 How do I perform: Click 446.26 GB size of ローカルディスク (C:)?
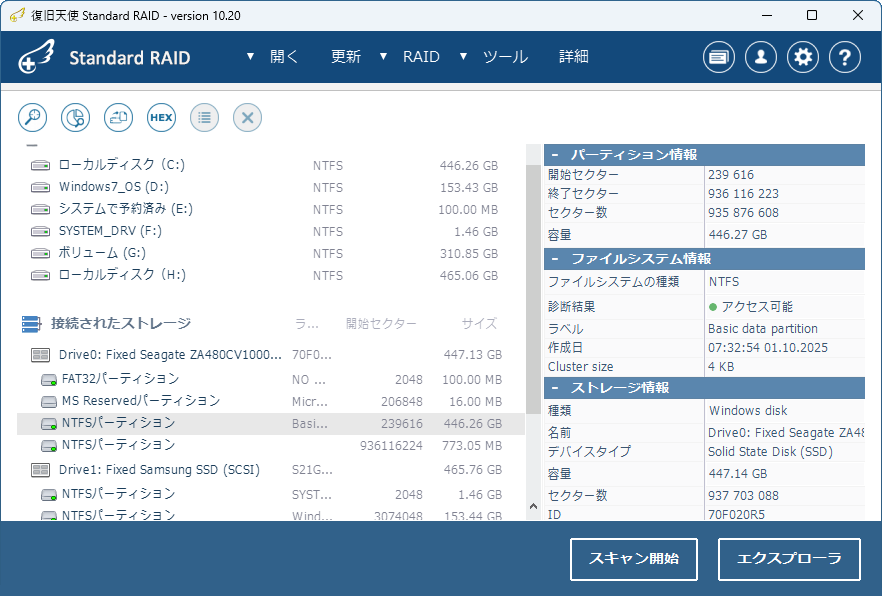(469, 165)
